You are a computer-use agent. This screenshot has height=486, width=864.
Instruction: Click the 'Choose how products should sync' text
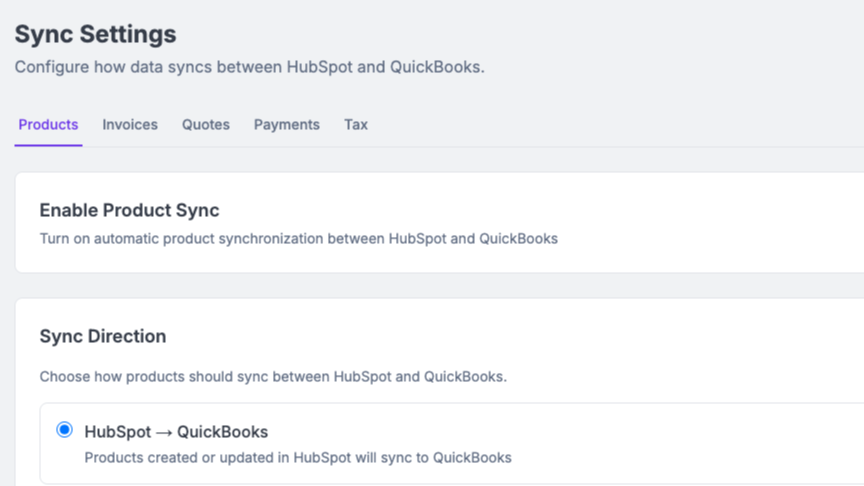[x=273, y=377]
